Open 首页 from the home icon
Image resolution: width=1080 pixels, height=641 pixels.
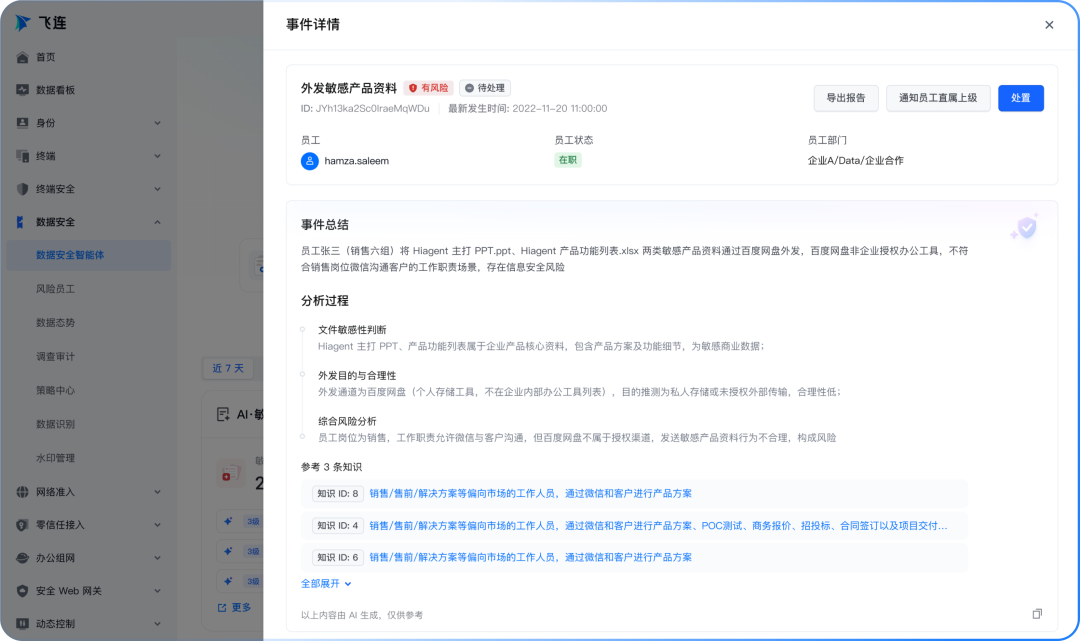point(22,57)
